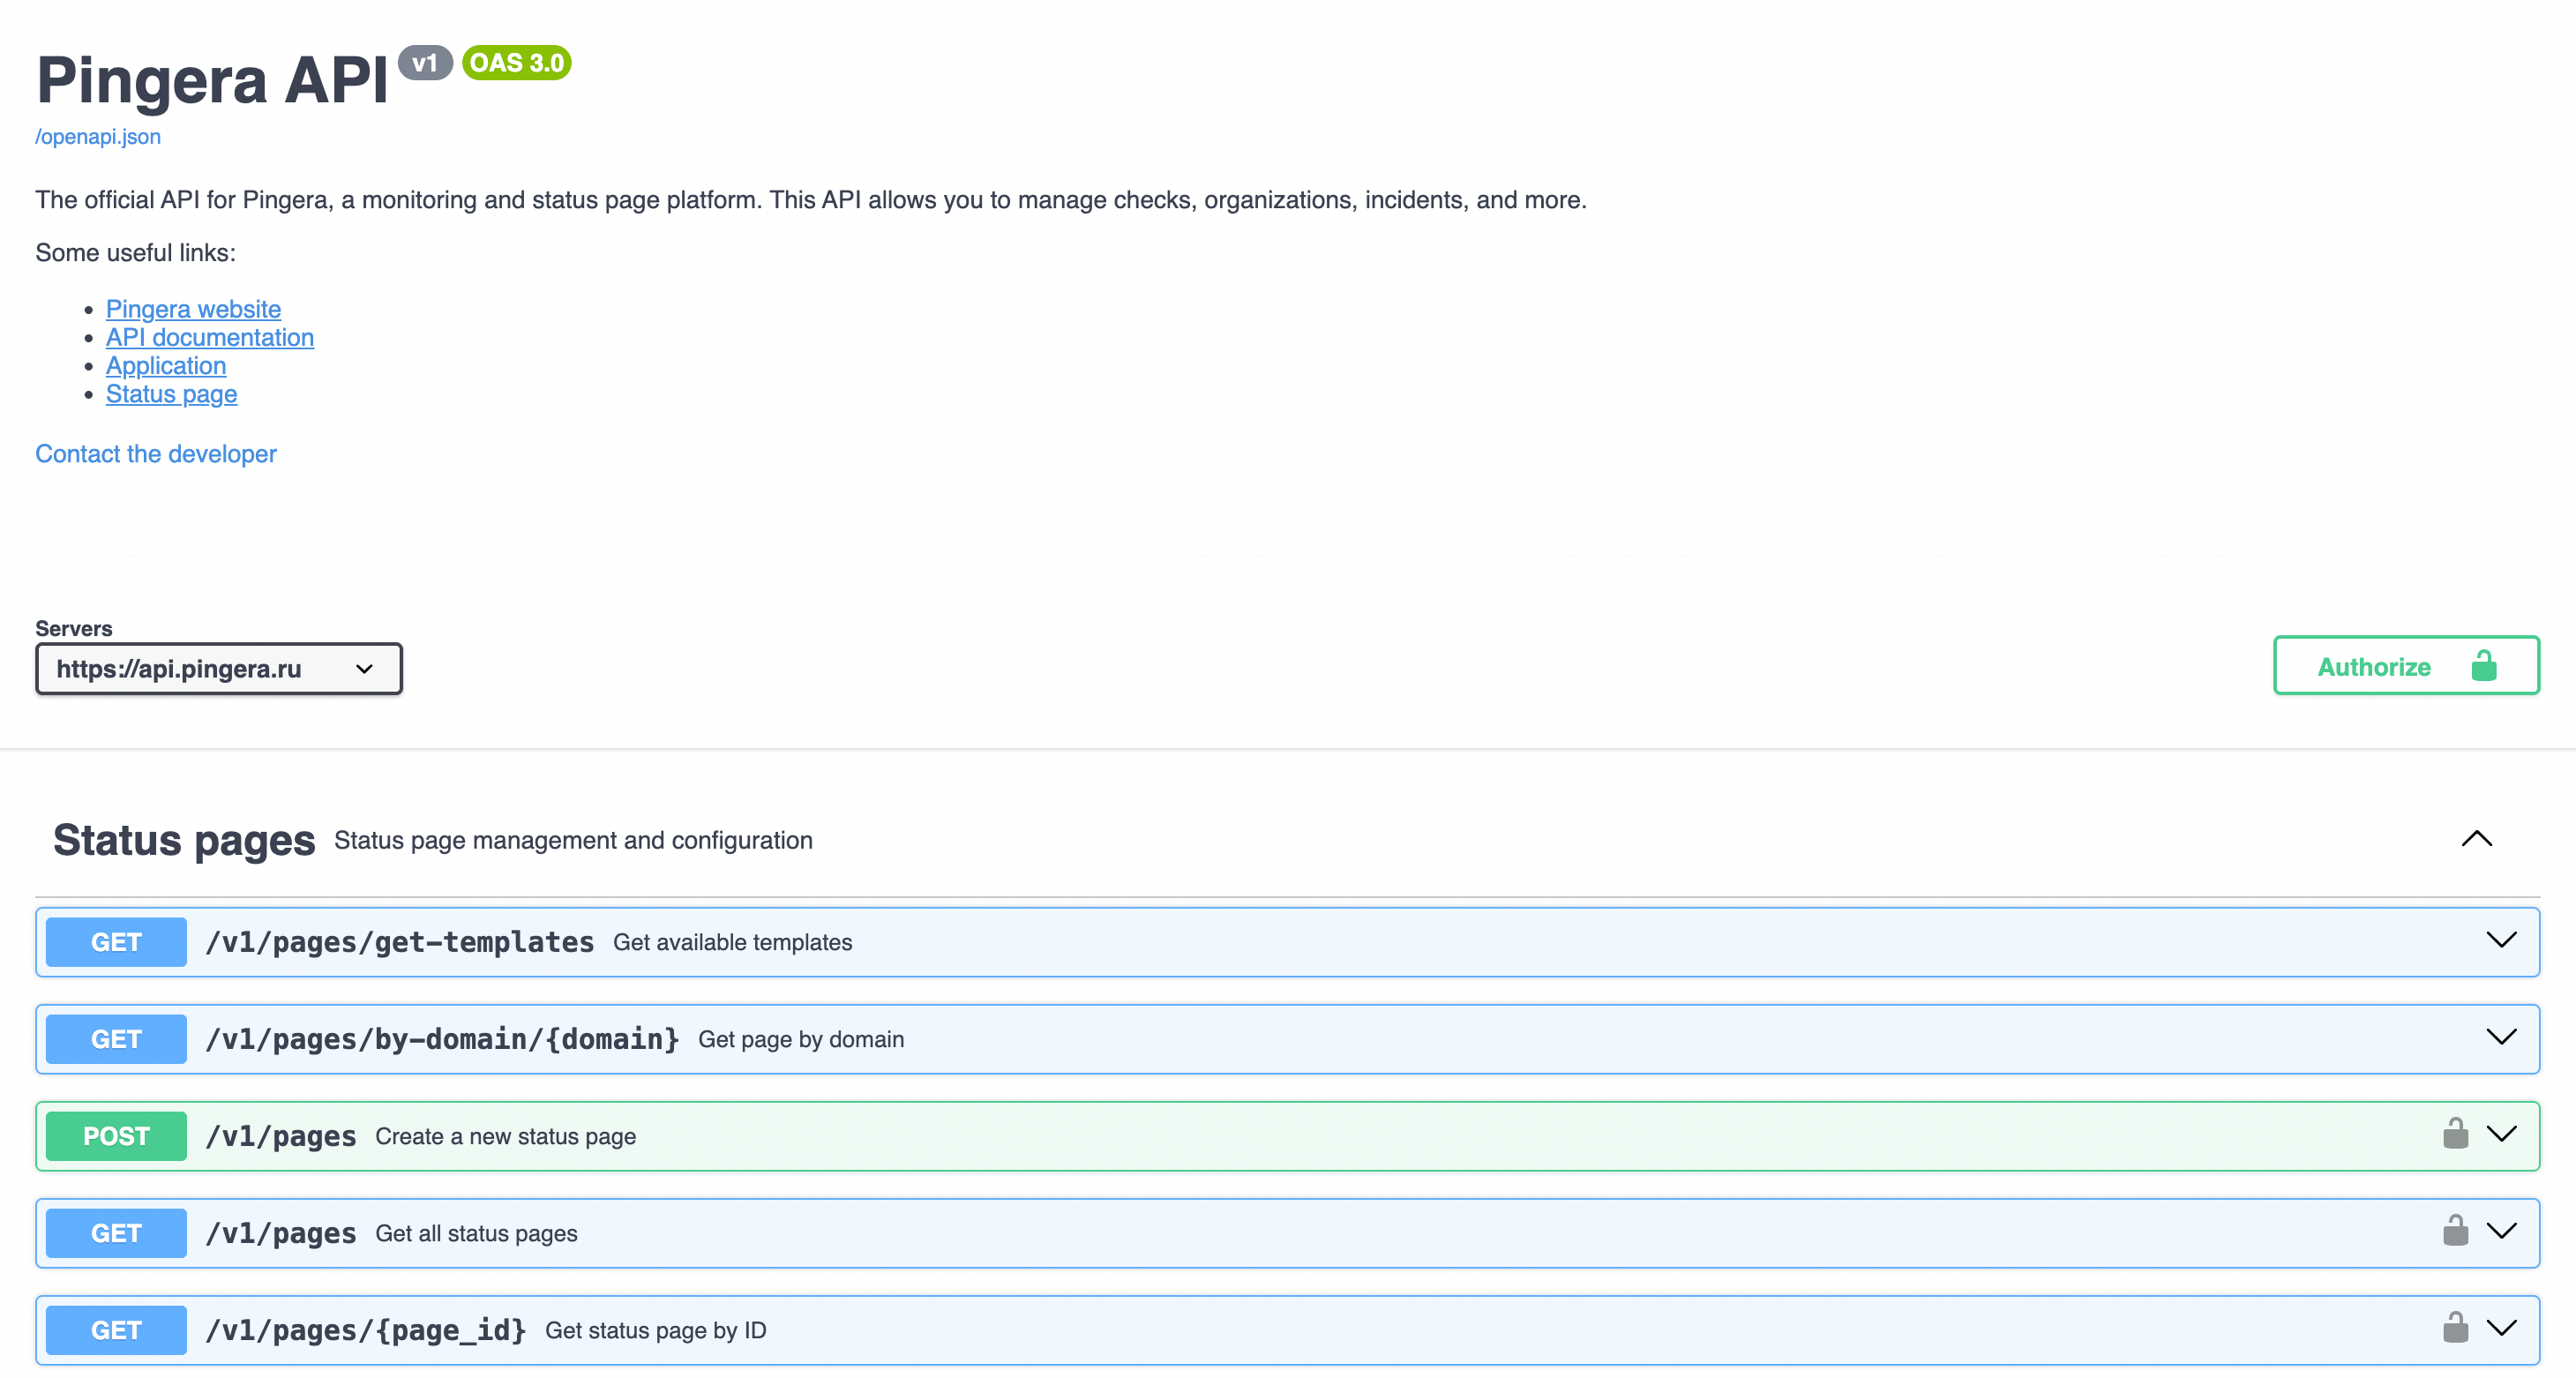Click the green lock in Authorize button
Screen dimensions: 2576x1378
[2483, 666]
